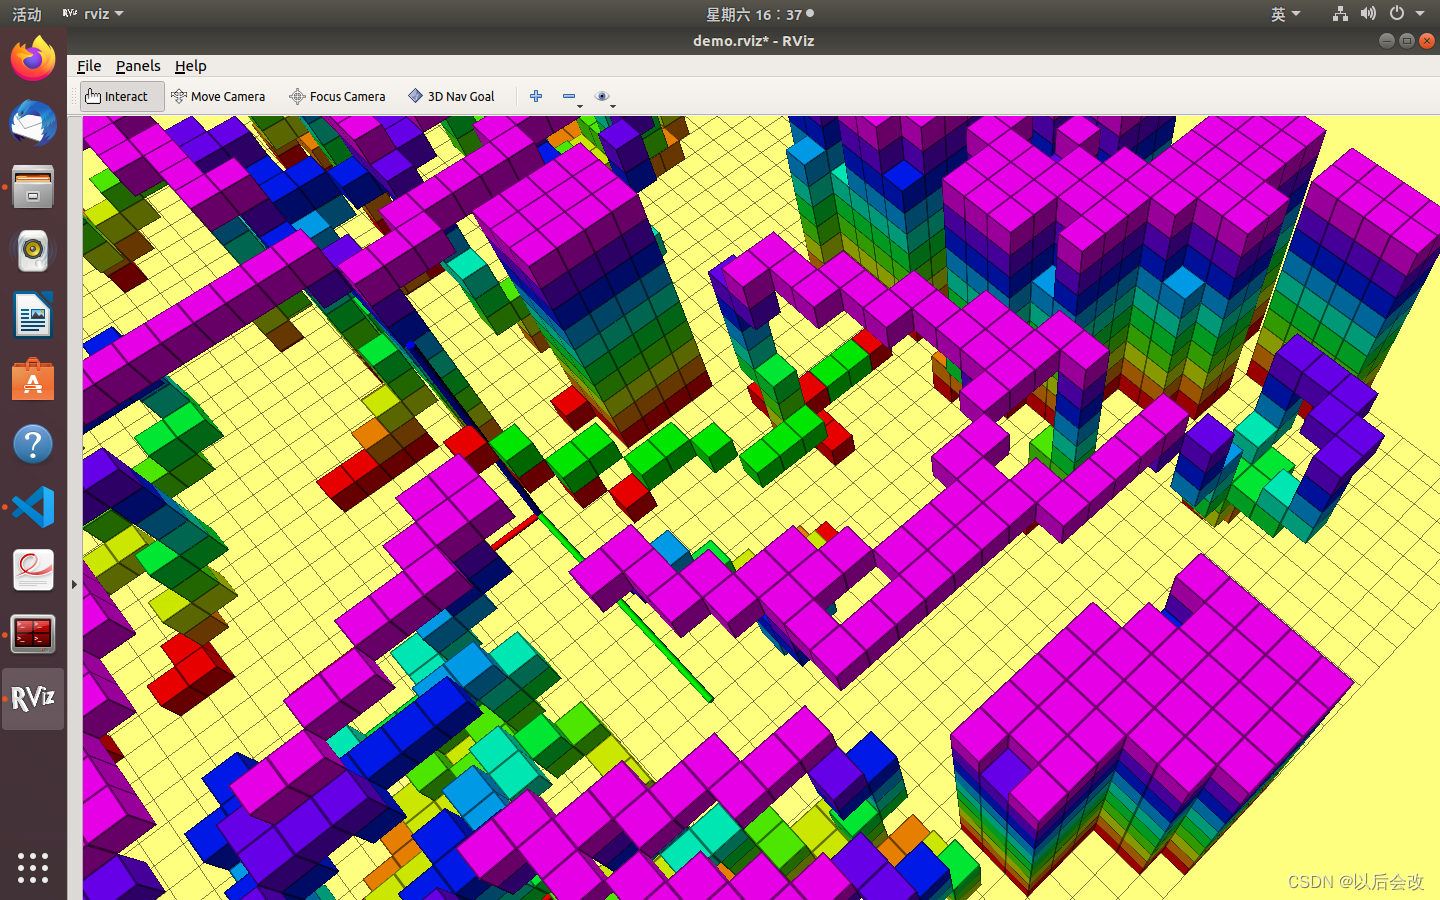Image resolution: width=1440 pixels, height=900 pixels.
Task: Expand the hidden left panel arrow
Action: (74, 584)
